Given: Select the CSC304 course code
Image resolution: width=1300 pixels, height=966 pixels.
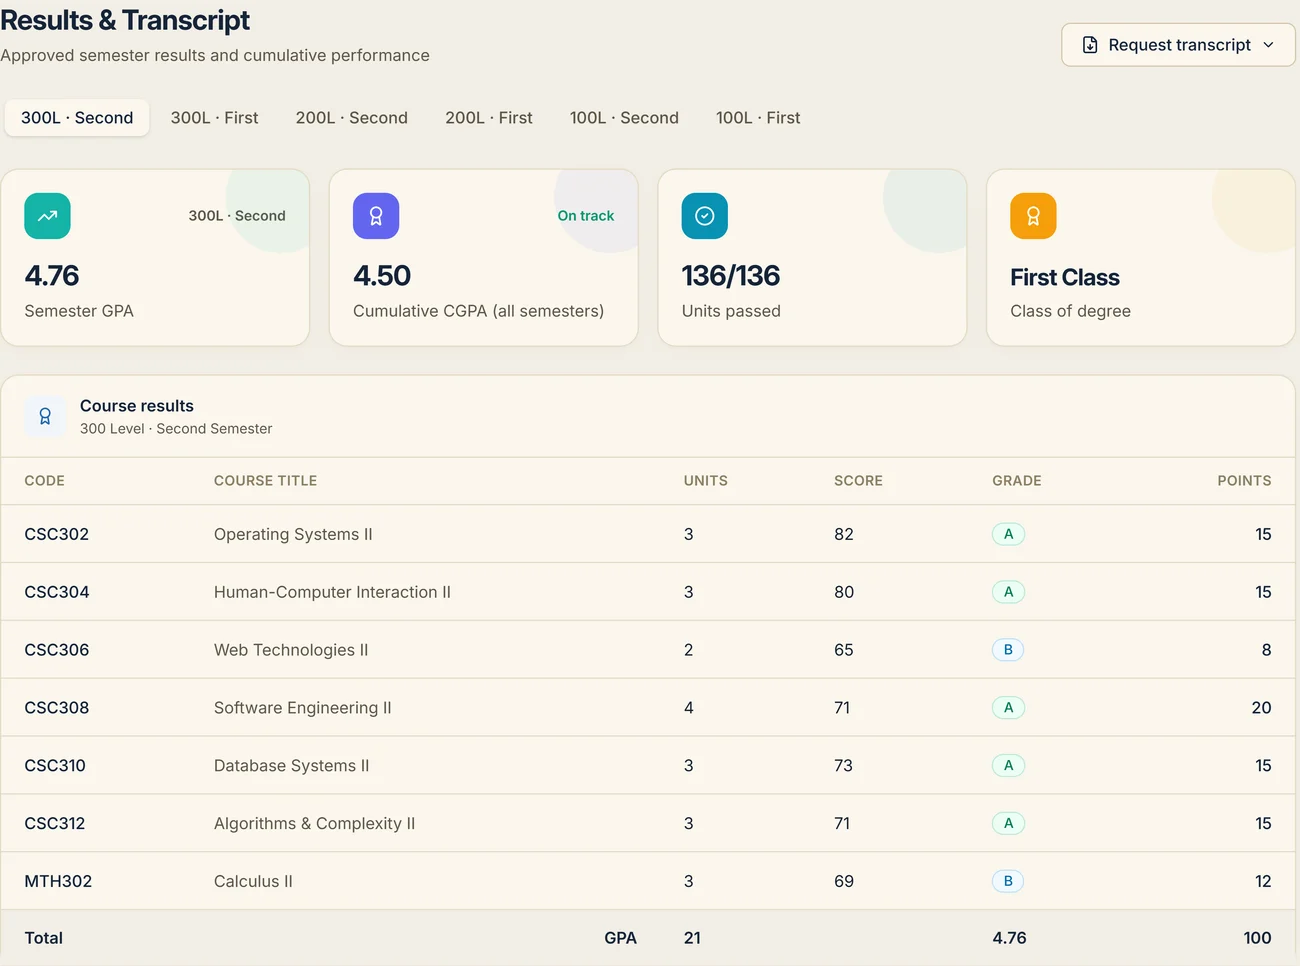Looking at the screenshot, I should point(57,592).
